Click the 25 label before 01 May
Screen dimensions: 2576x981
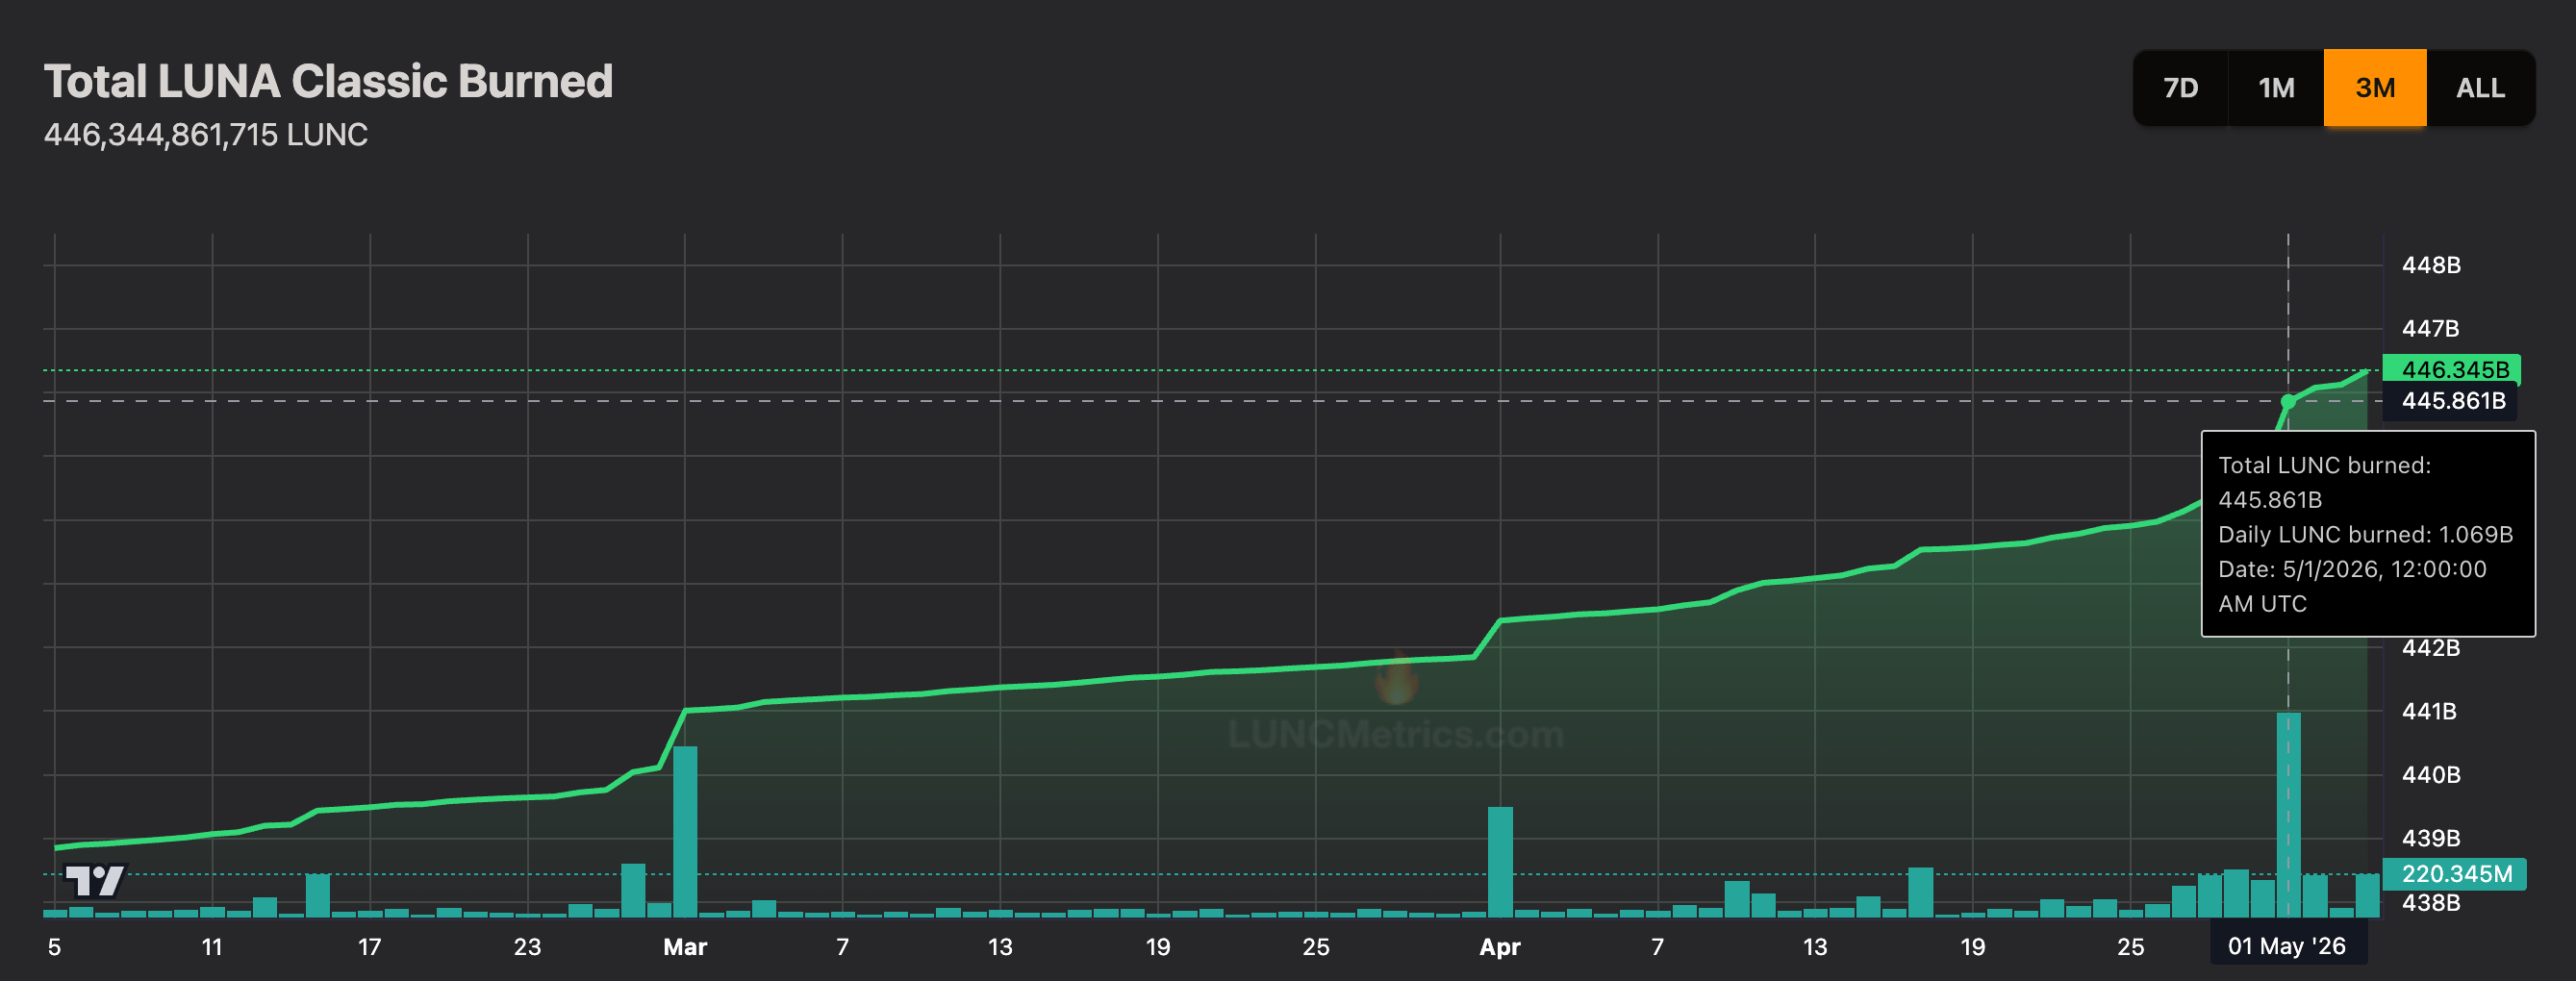point(2130,947)
